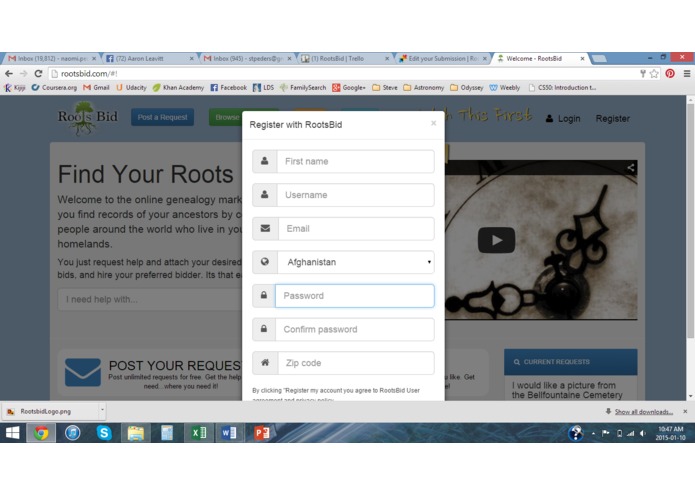Play the embedded clock video

click(496, 240)
